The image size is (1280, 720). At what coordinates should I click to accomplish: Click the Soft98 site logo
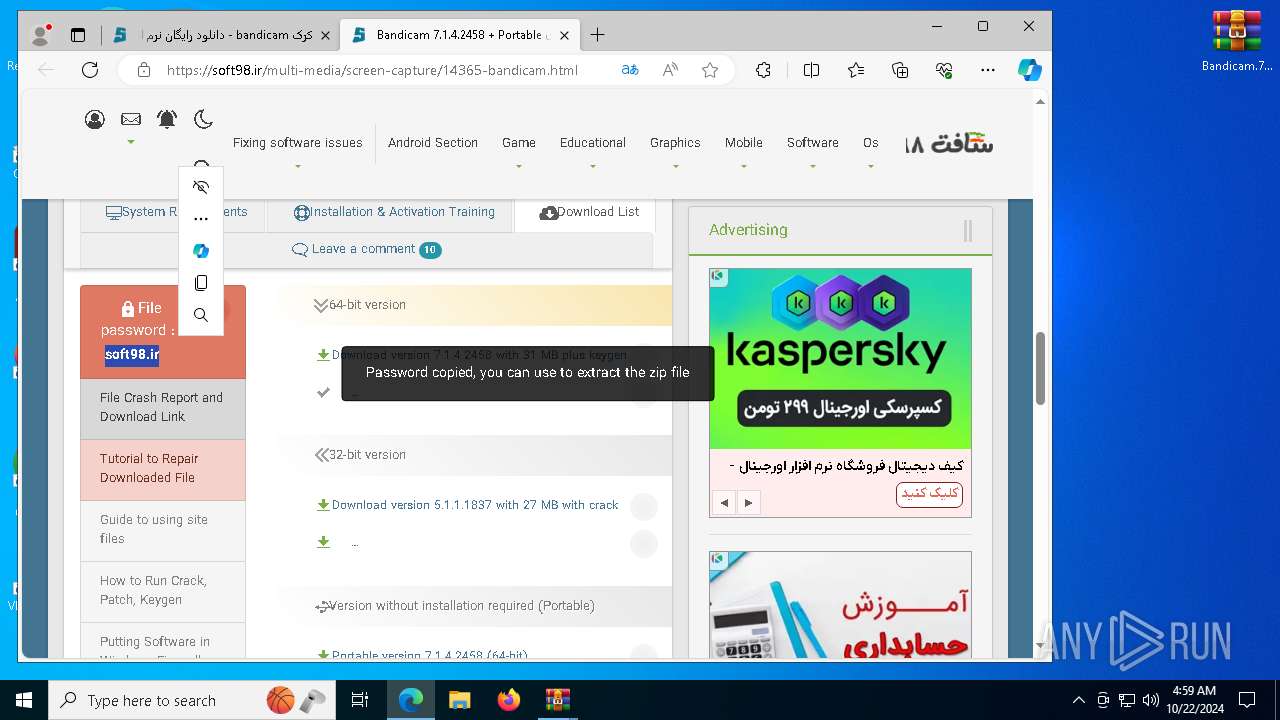coord(949,143)
